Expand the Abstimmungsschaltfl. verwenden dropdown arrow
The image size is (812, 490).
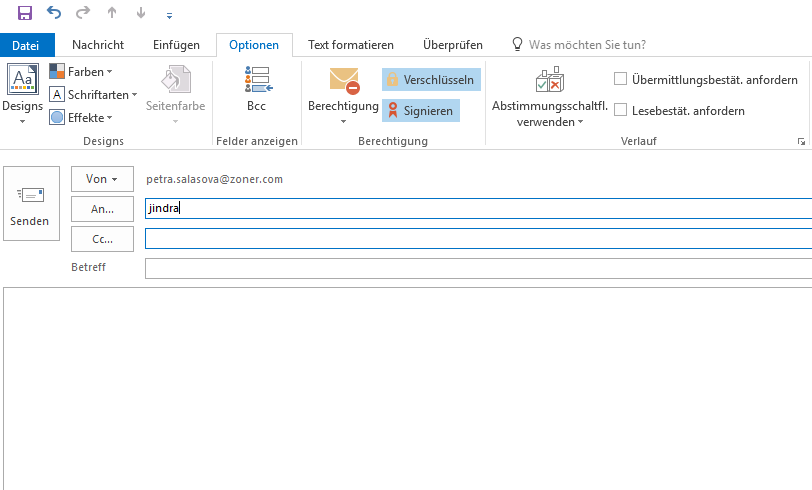pyautogui.click(x=581, y=122)
